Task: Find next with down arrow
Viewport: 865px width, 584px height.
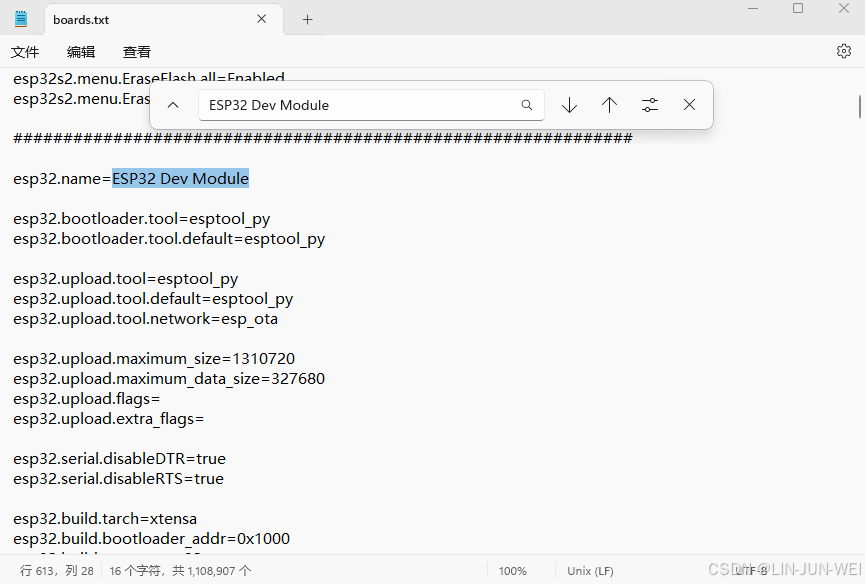Action: (569, 105)
